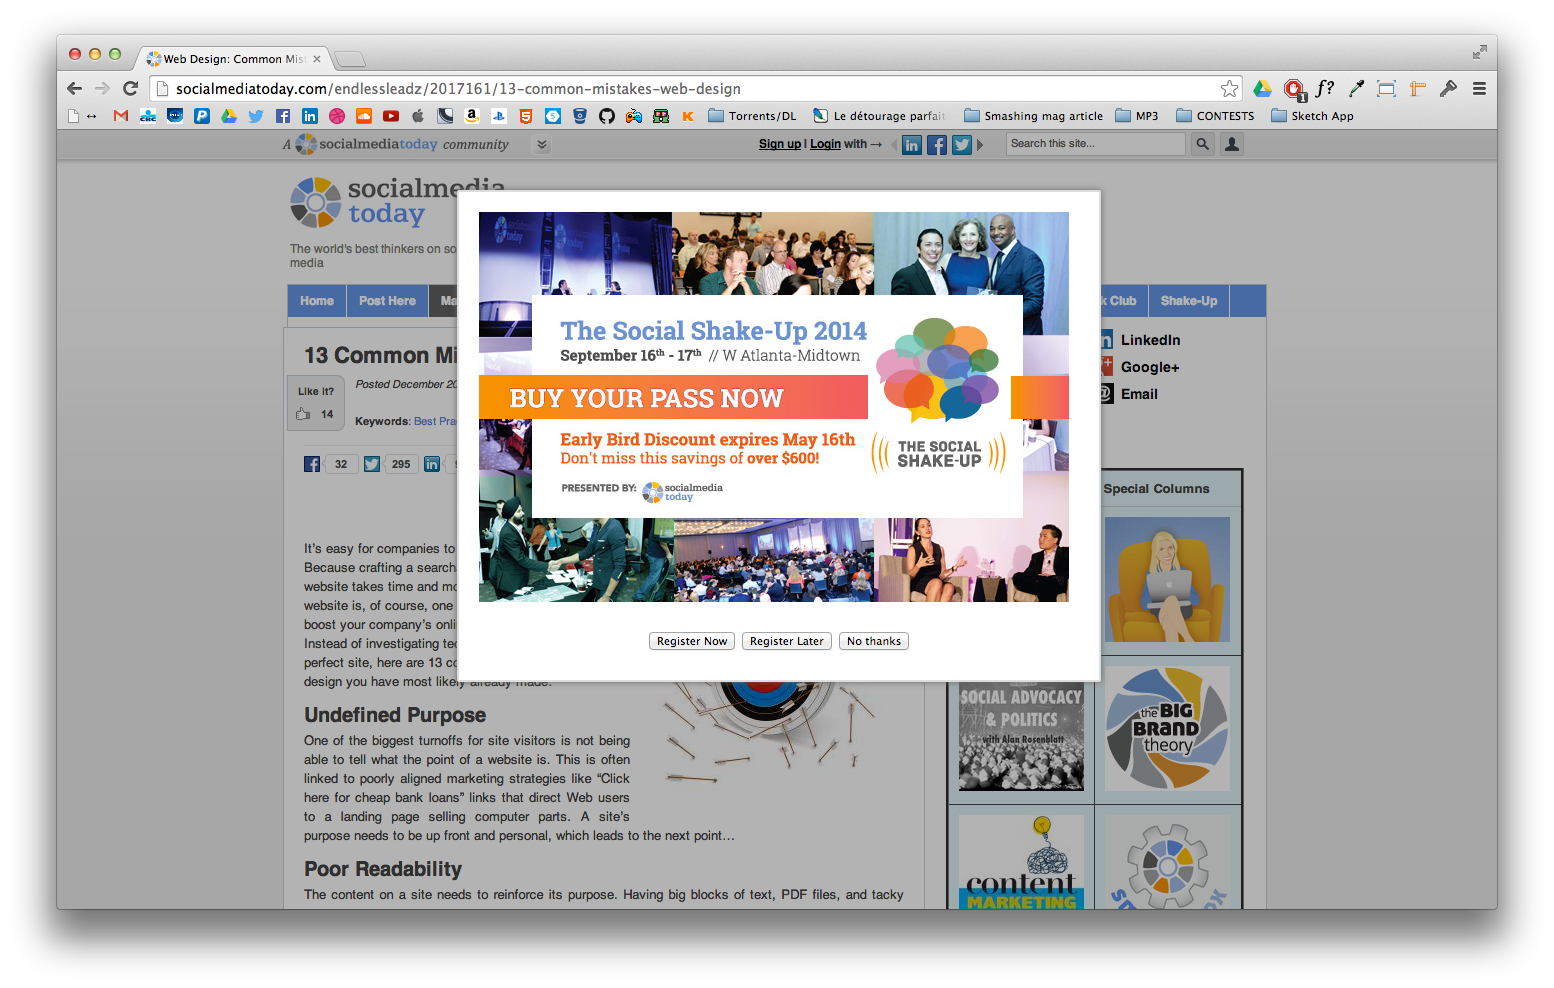Click the Sign up link
1554x988 pixels.
point(780,144)
